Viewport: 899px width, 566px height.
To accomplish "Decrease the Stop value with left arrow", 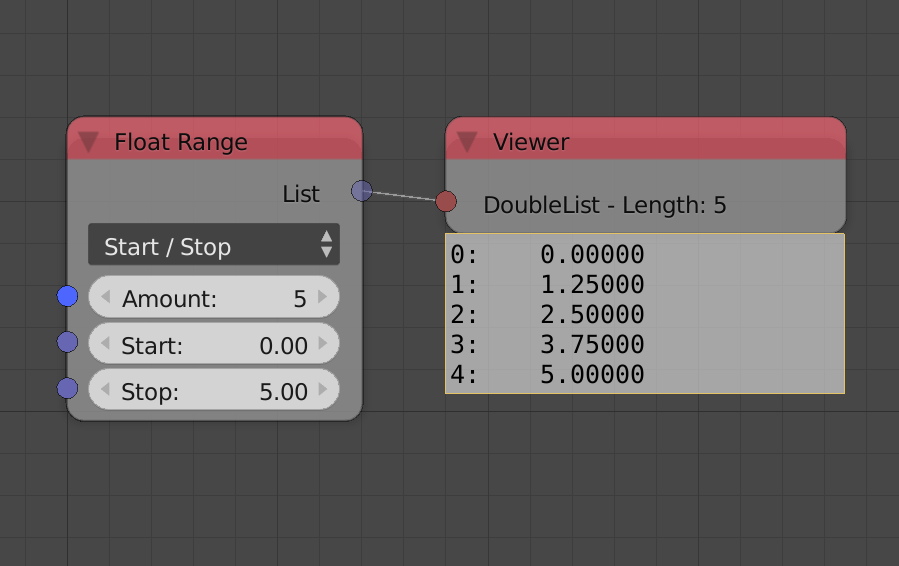I will tap(105, 389).
